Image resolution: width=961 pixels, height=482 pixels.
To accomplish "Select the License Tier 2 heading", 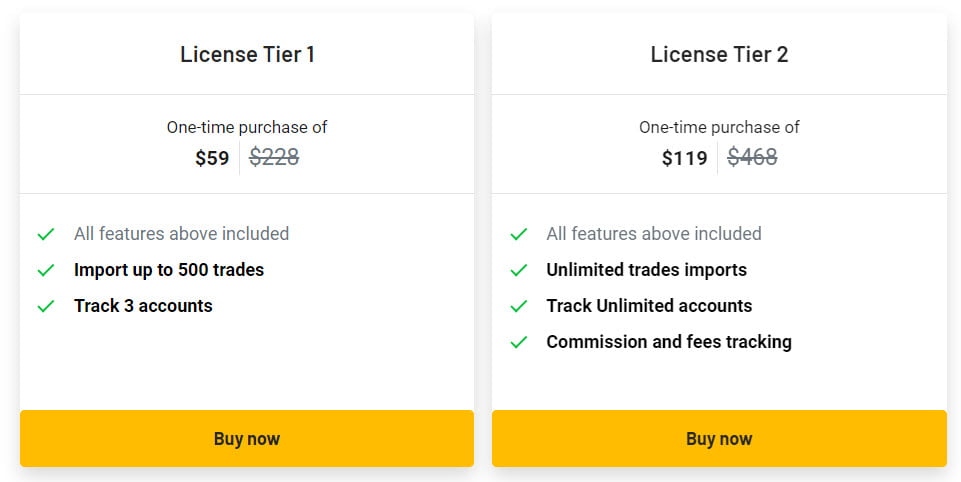I will 719,55.
